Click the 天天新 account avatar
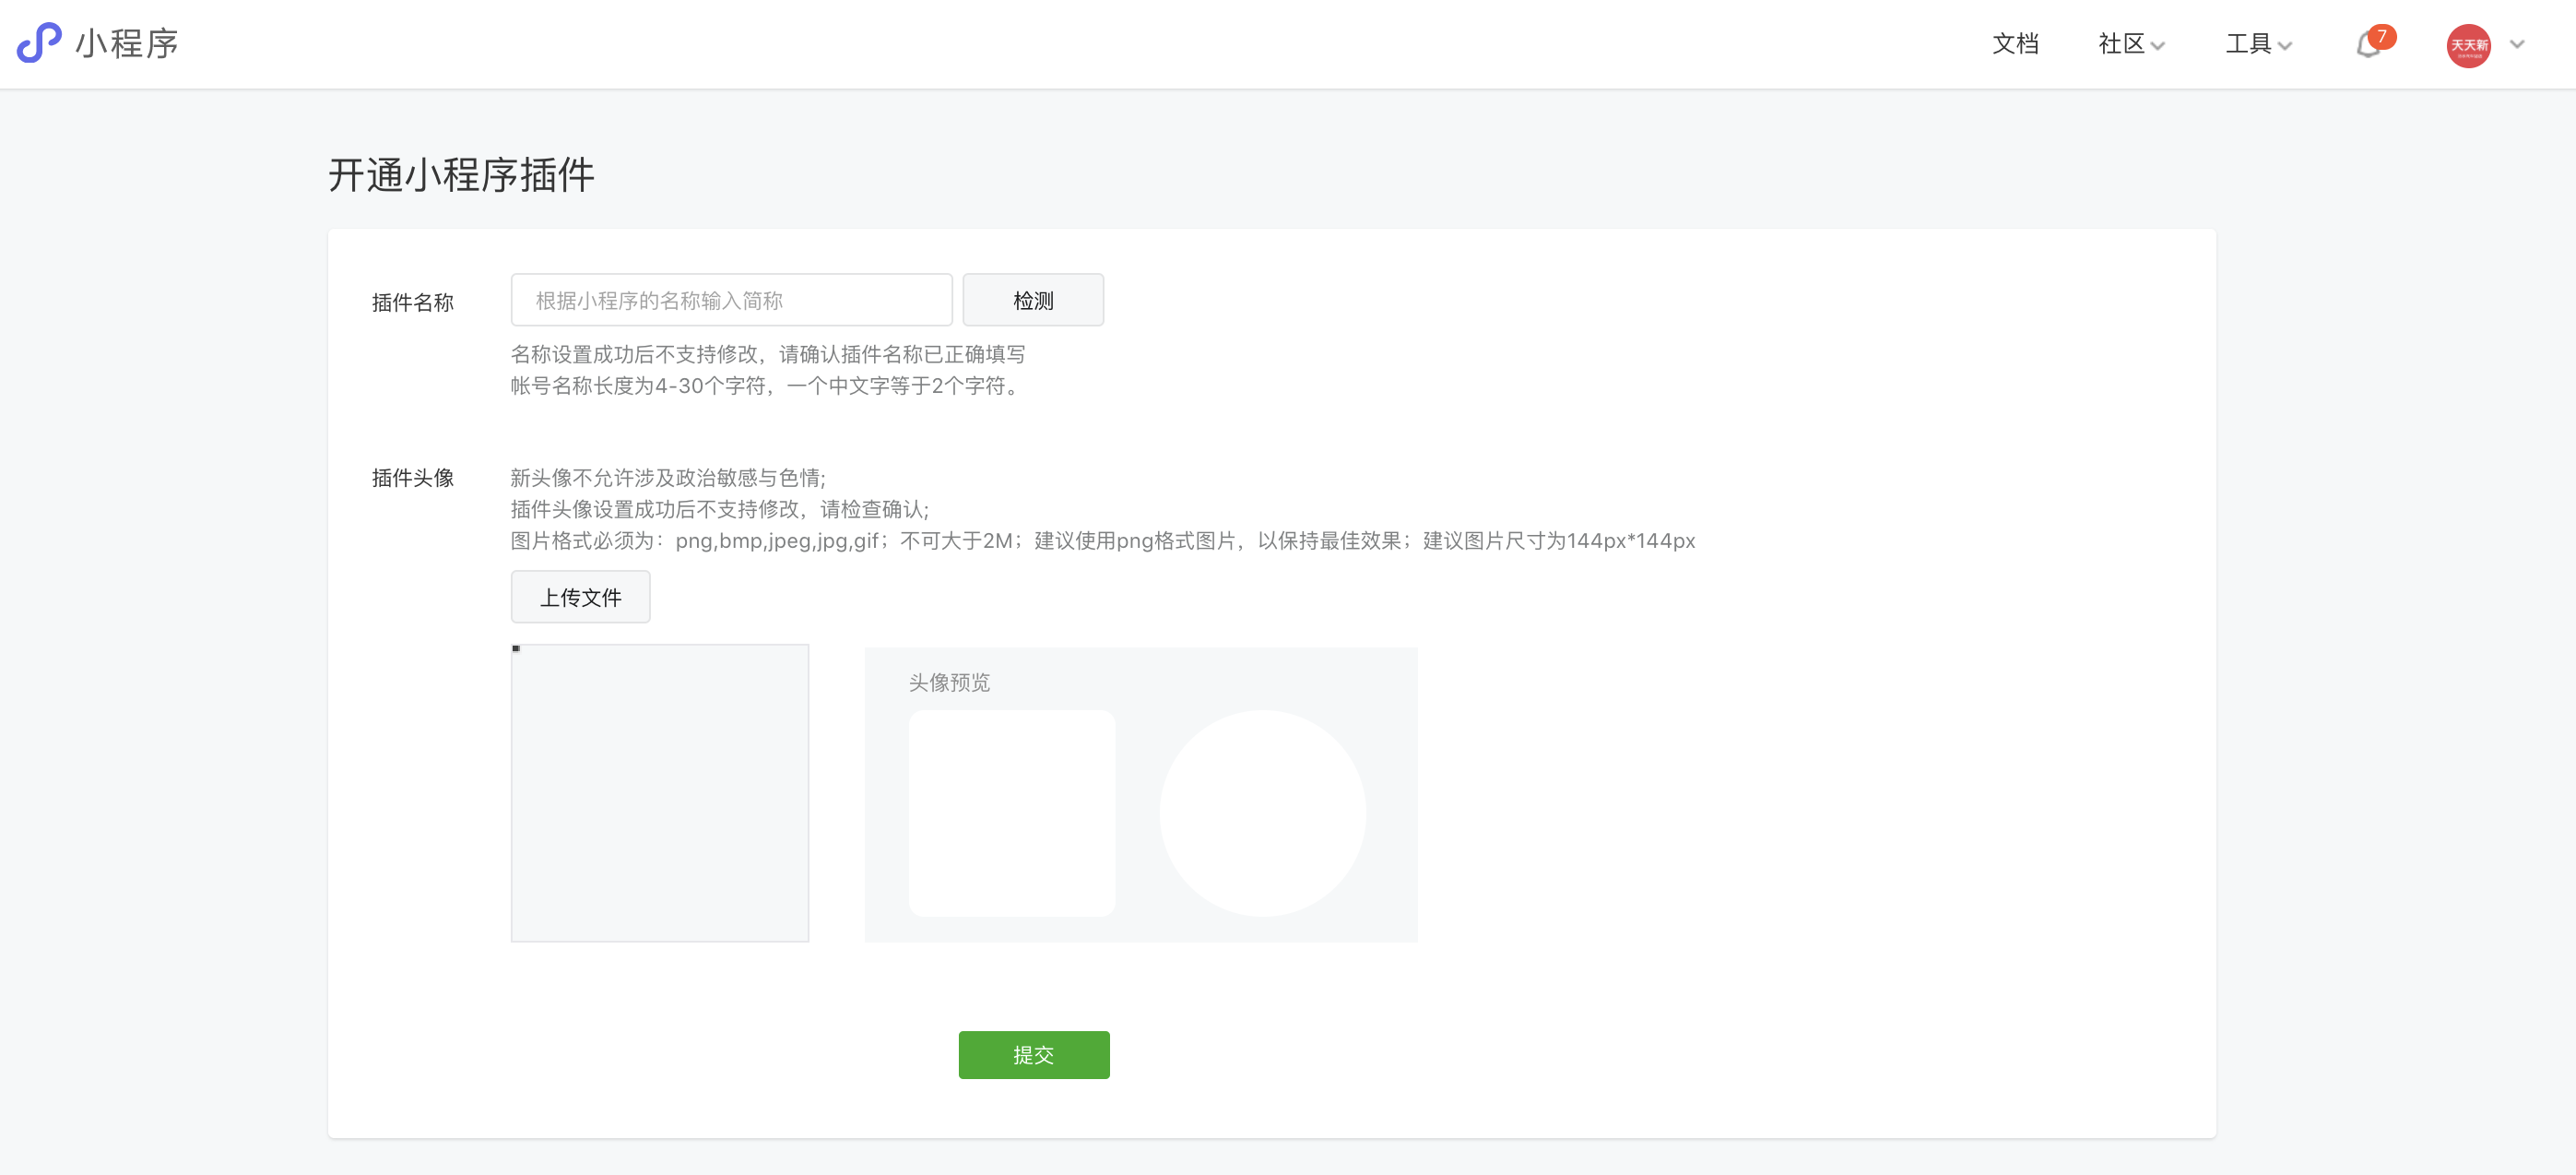The width and height of the screenshot is (2576, 1175). [2470, 45]
